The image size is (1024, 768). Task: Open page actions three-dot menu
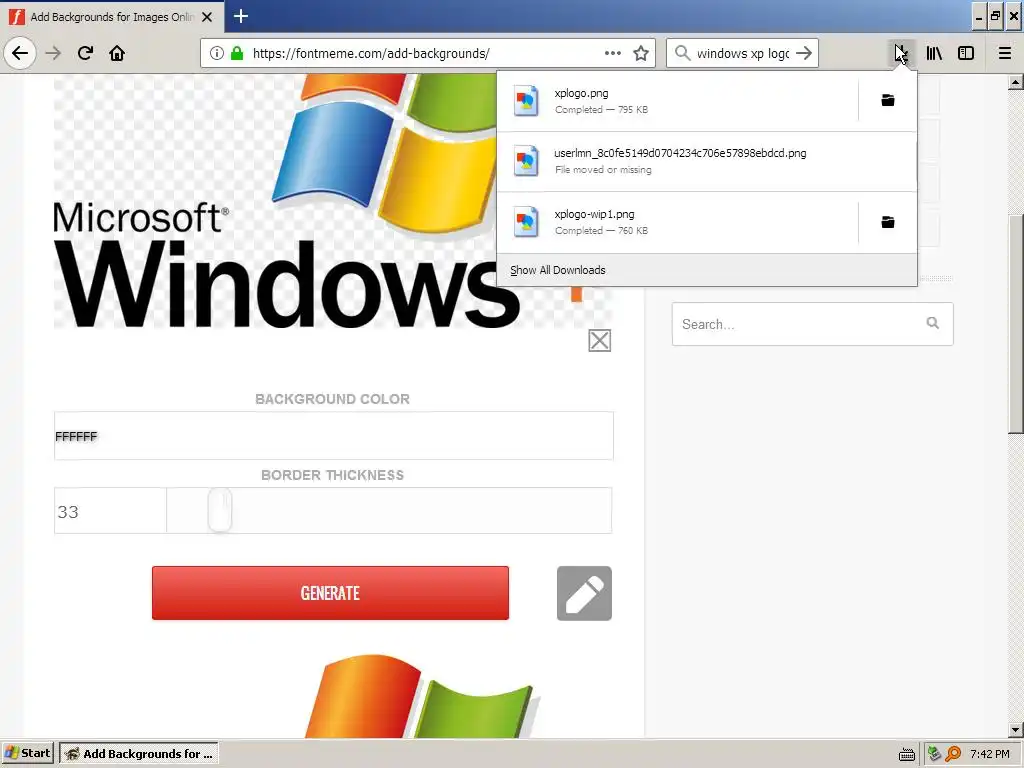613,53
